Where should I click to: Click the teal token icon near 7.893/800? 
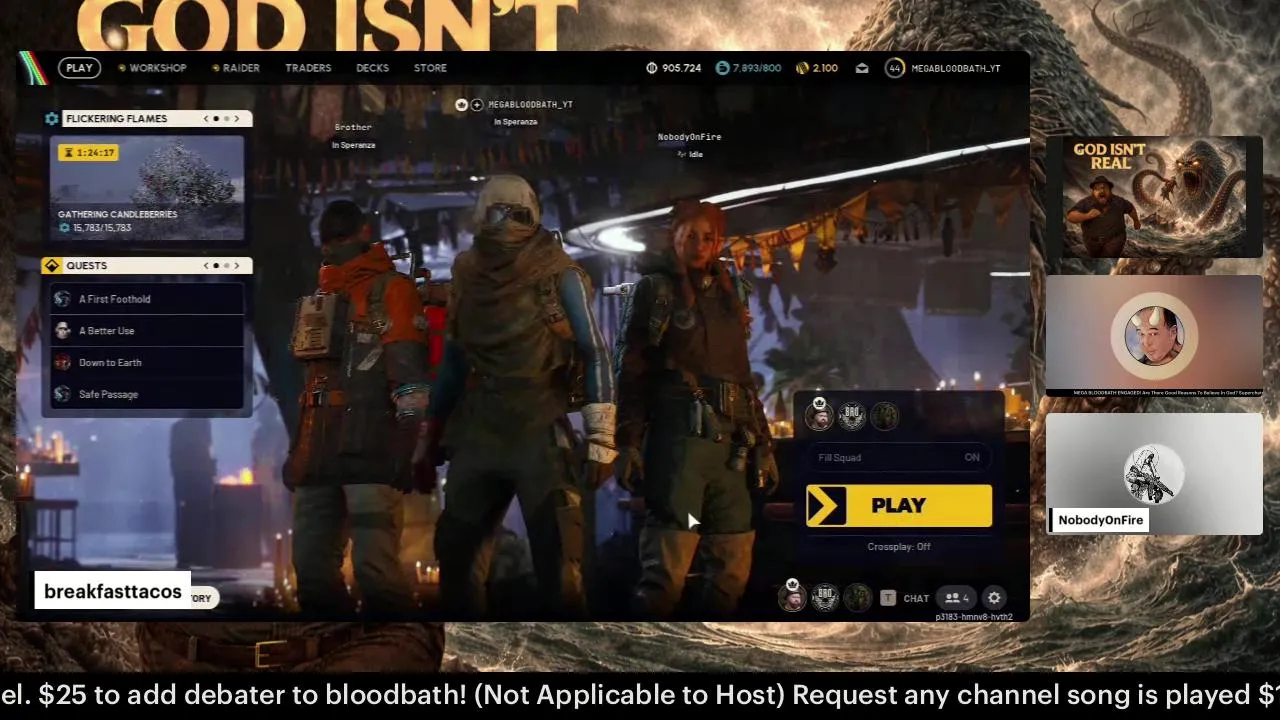722,68
